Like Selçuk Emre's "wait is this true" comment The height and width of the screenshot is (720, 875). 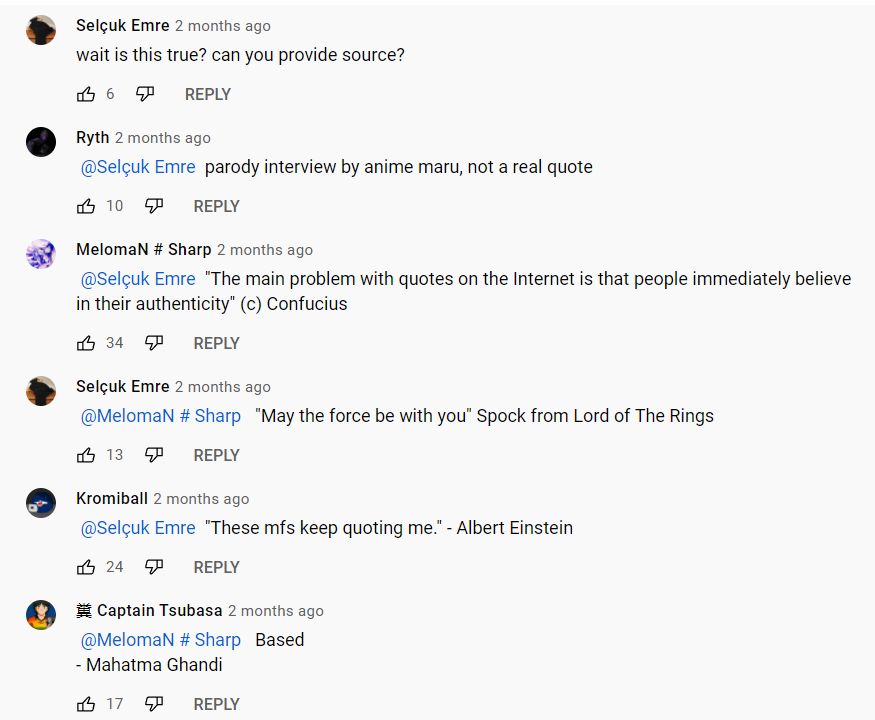86,94
